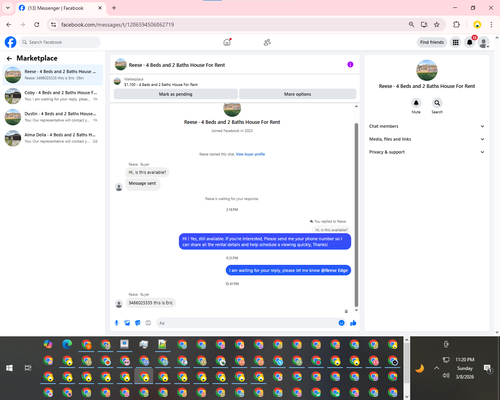Go back in the browser
This screenshot has width=500, height=400.
coord(9,25)
